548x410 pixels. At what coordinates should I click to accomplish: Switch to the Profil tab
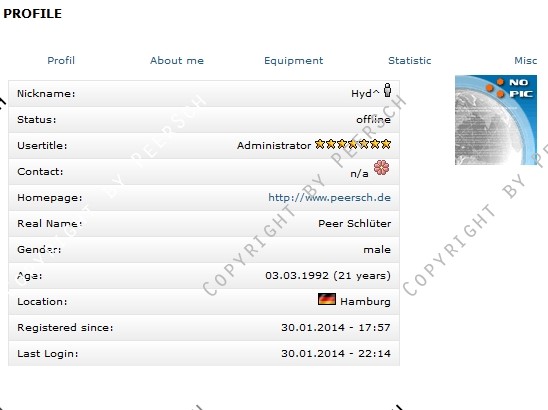(x=61, y=60)
